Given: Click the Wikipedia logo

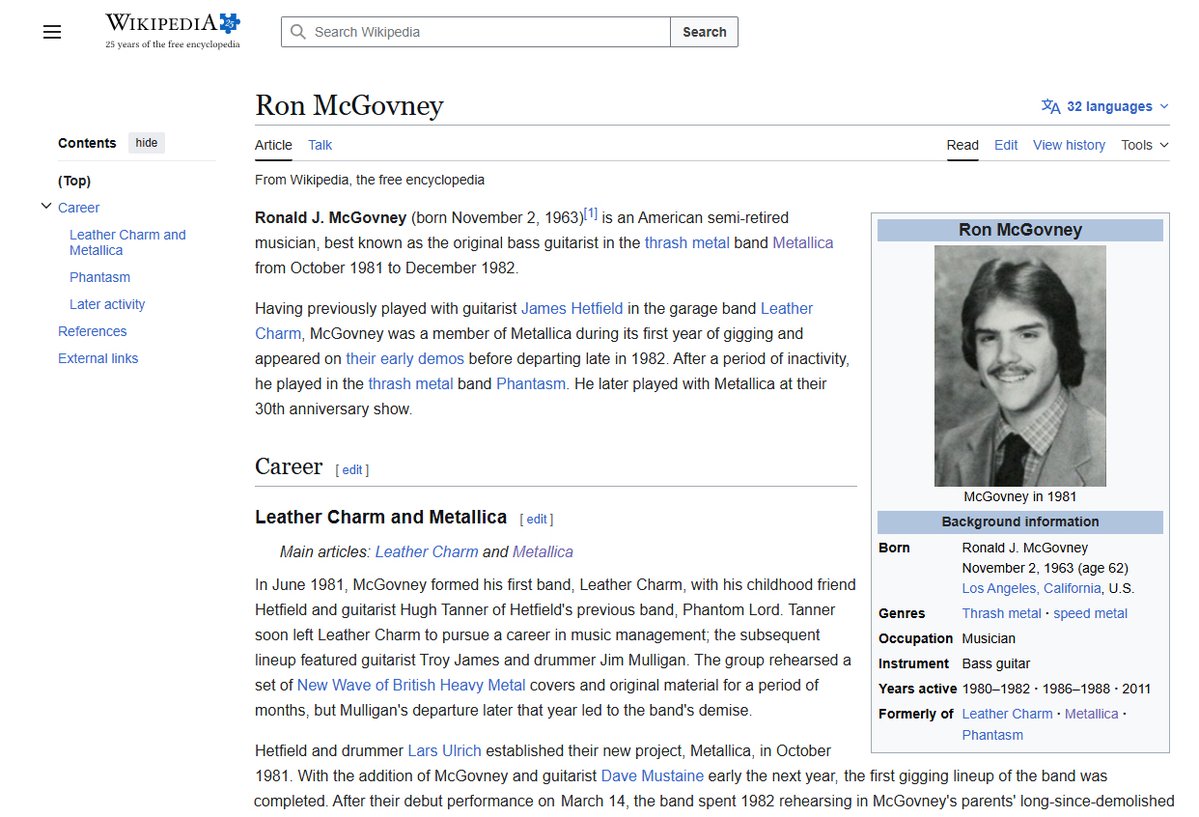Looking at the screenshot, I should coord(173,31).
